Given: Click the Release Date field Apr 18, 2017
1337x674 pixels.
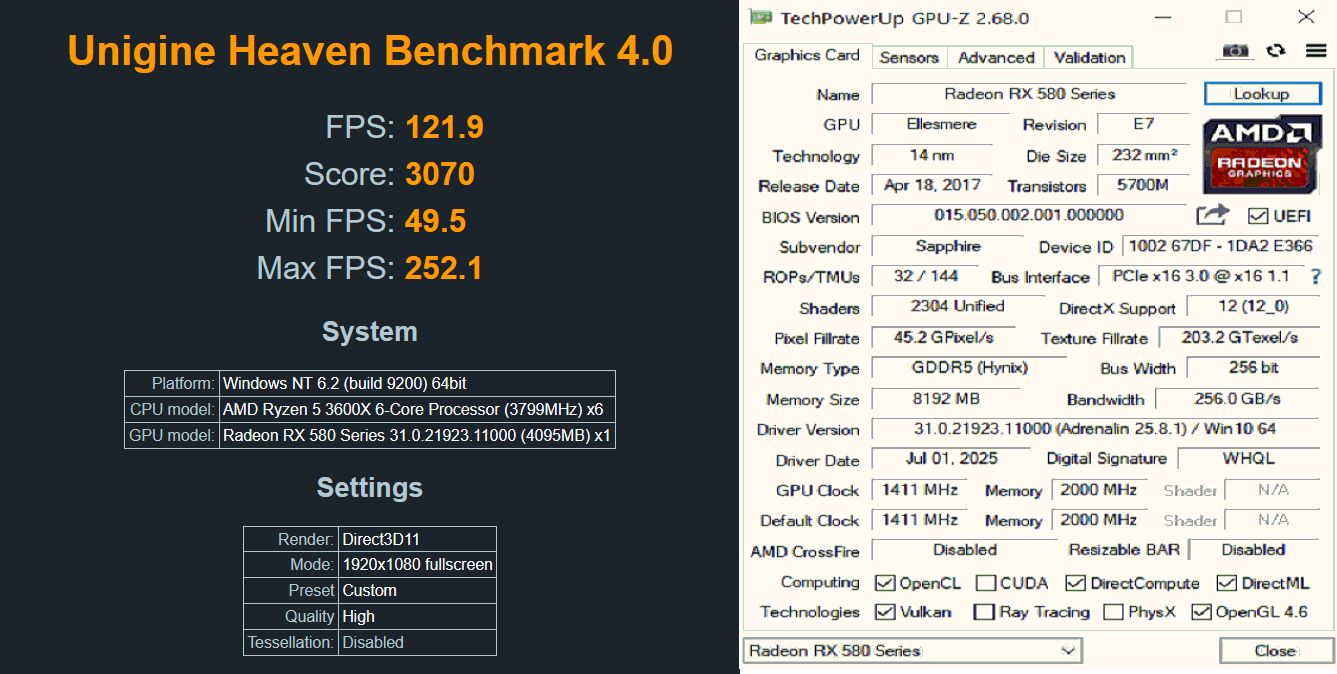Looking at the screenshot, I should click(932, 185).
